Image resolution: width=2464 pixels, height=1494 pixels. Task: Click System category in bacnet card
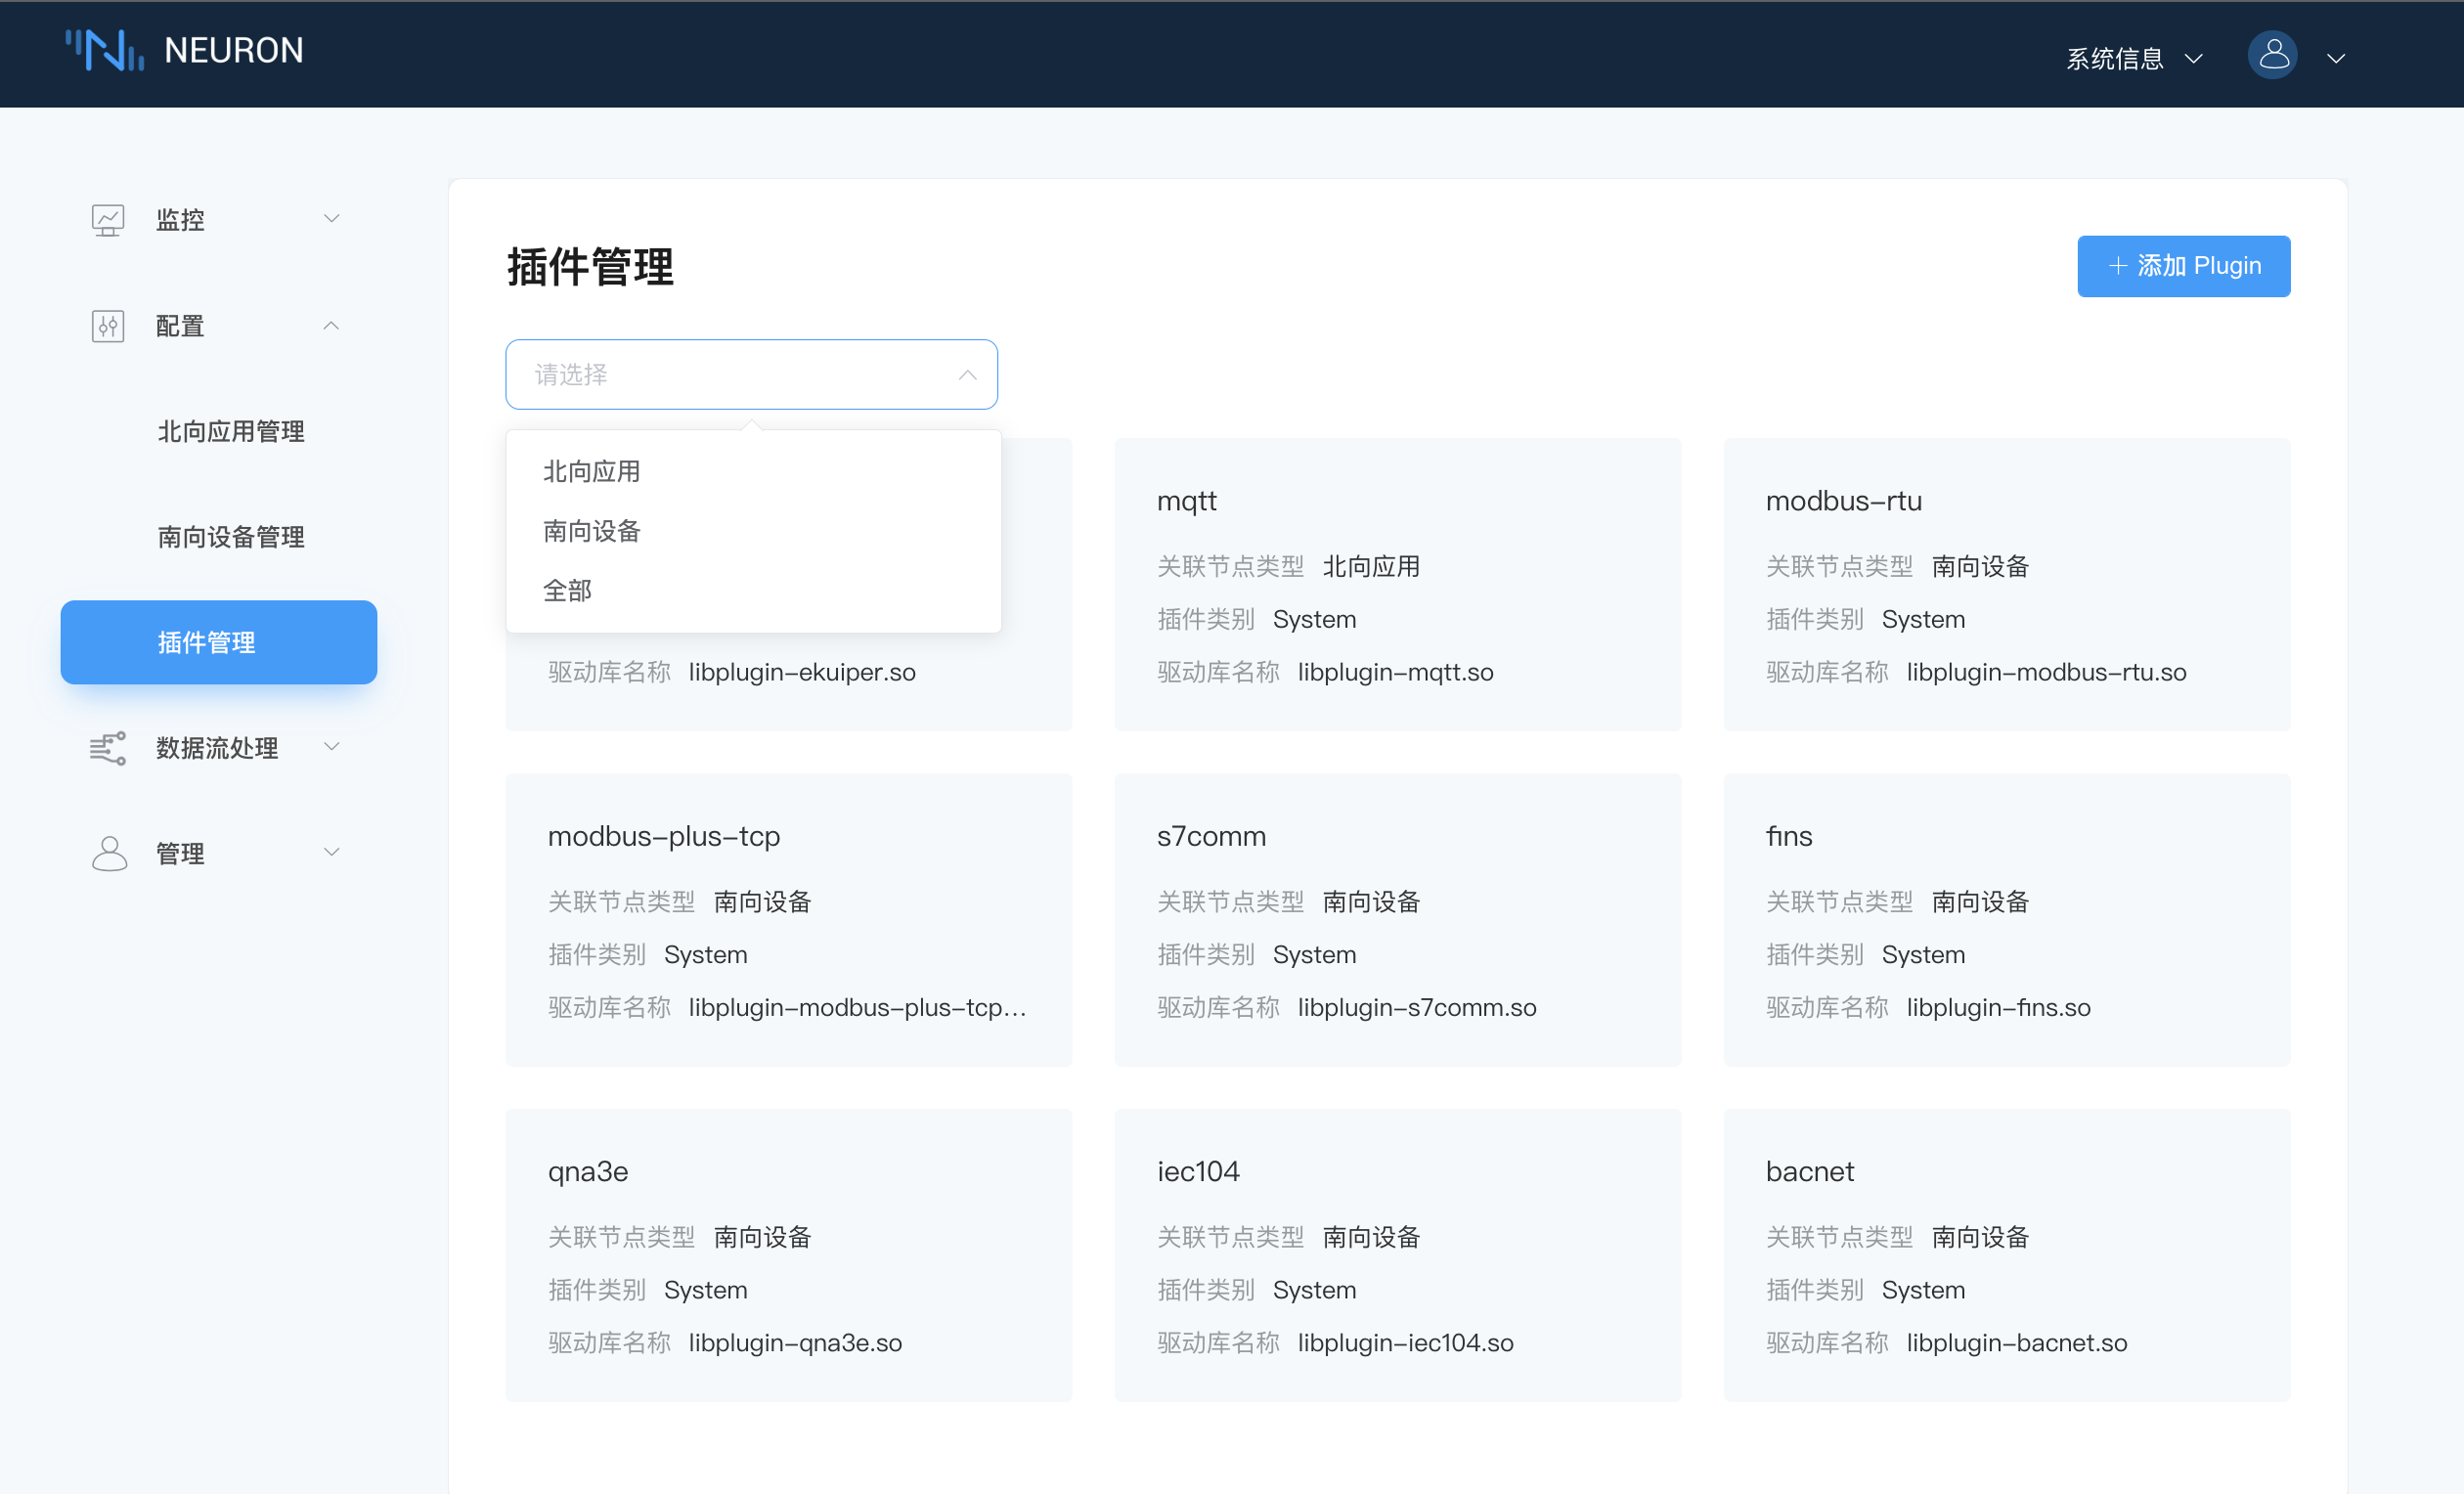(1923, 1289)
